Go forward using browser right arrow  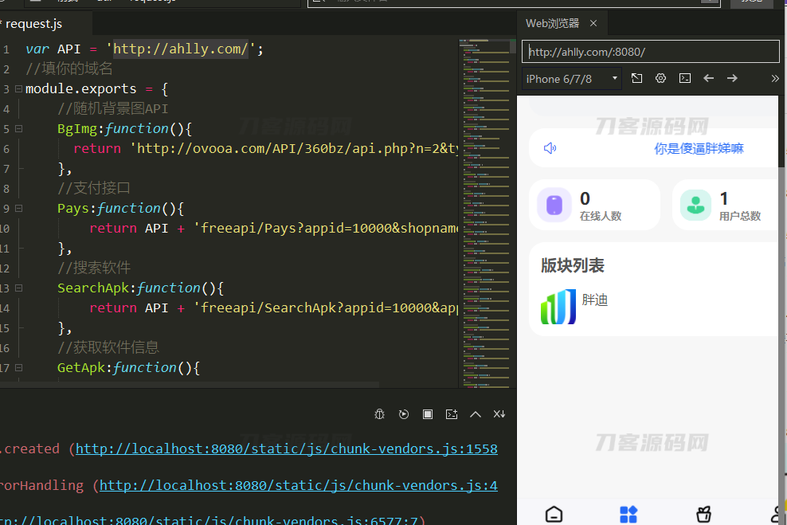pos(733,78)
